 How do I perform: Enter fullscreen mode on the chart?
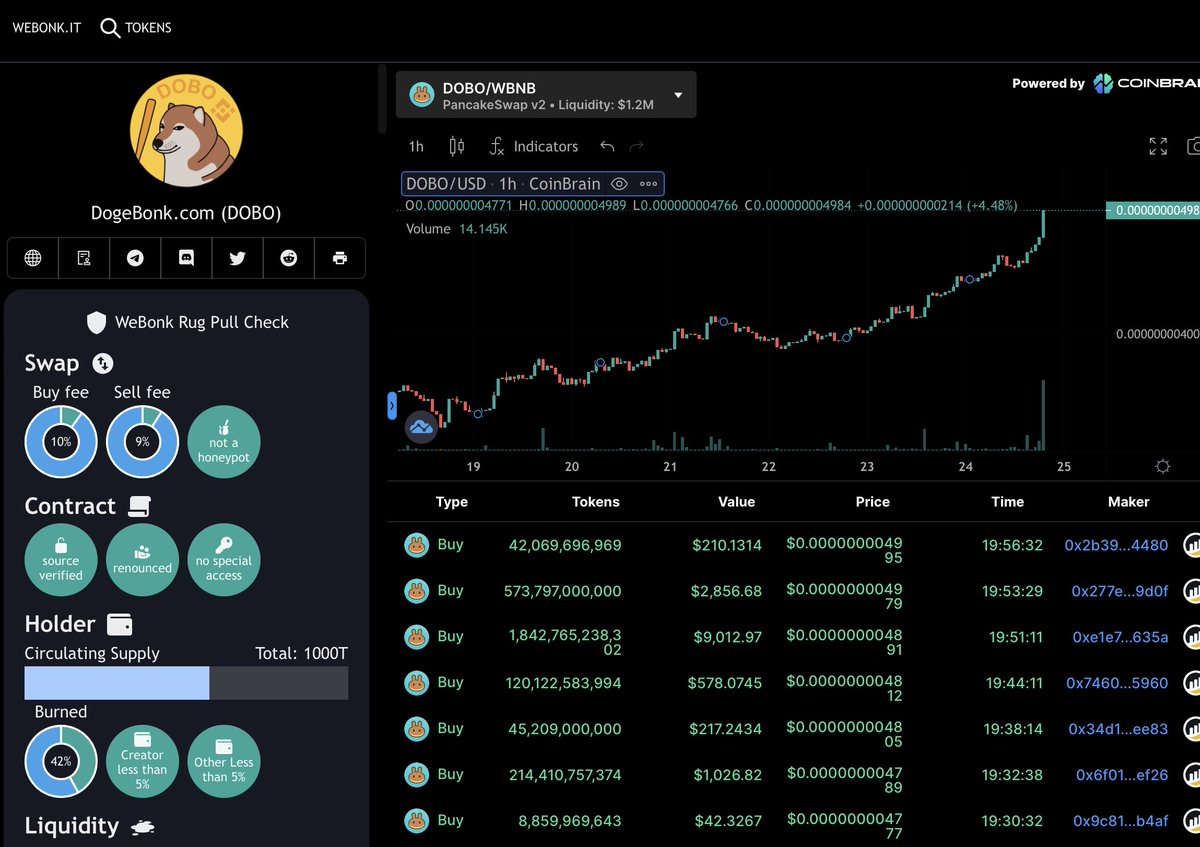(x=1158, y=145)
